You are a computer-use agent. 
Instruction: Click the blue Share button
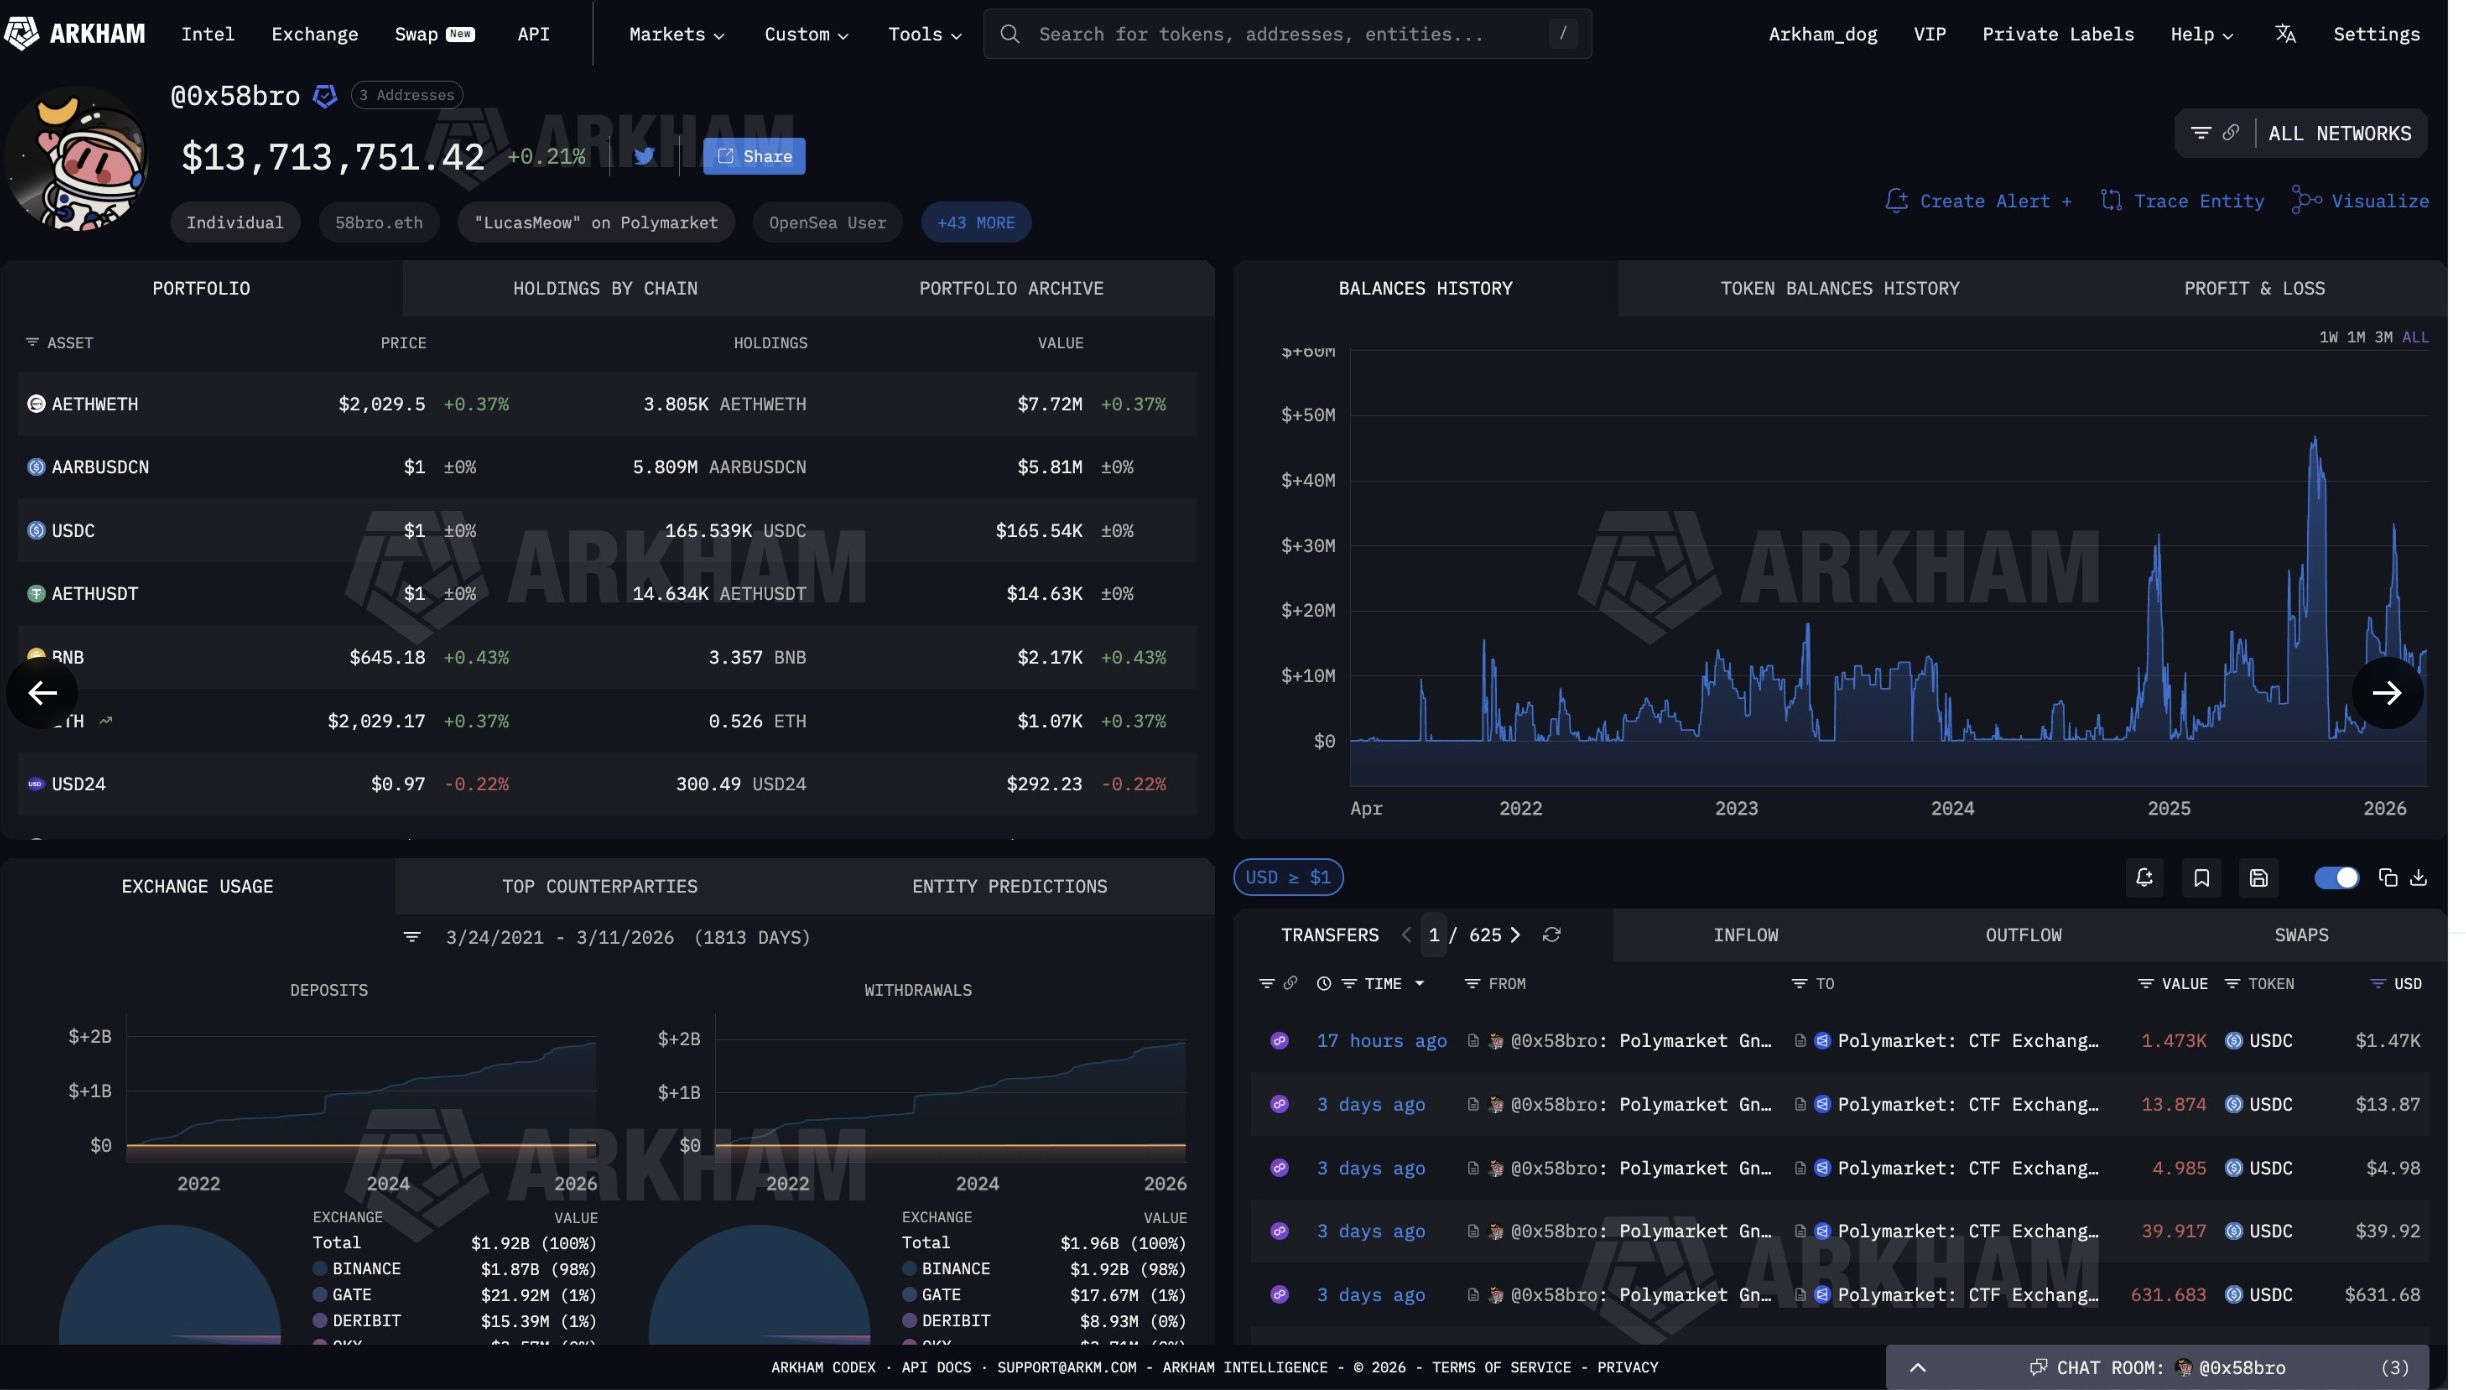click(x=754, y=156)
